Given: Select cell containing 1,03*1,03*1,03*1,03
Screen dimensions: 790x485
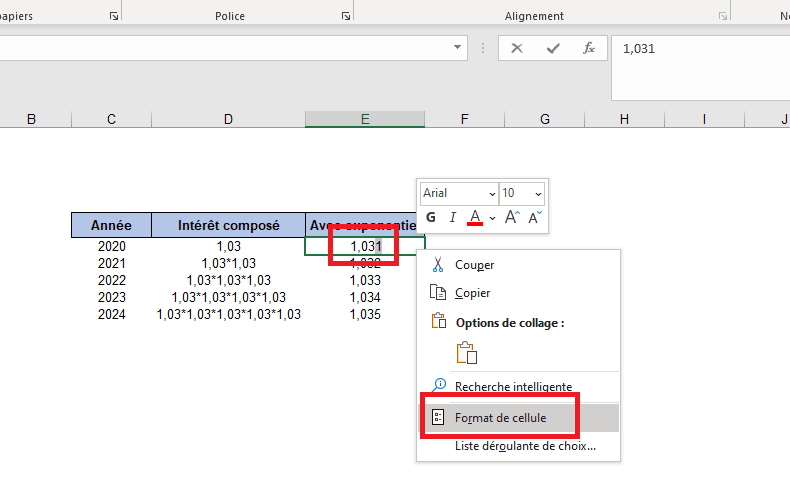Looking at the screenshot, I should [228, 297].
